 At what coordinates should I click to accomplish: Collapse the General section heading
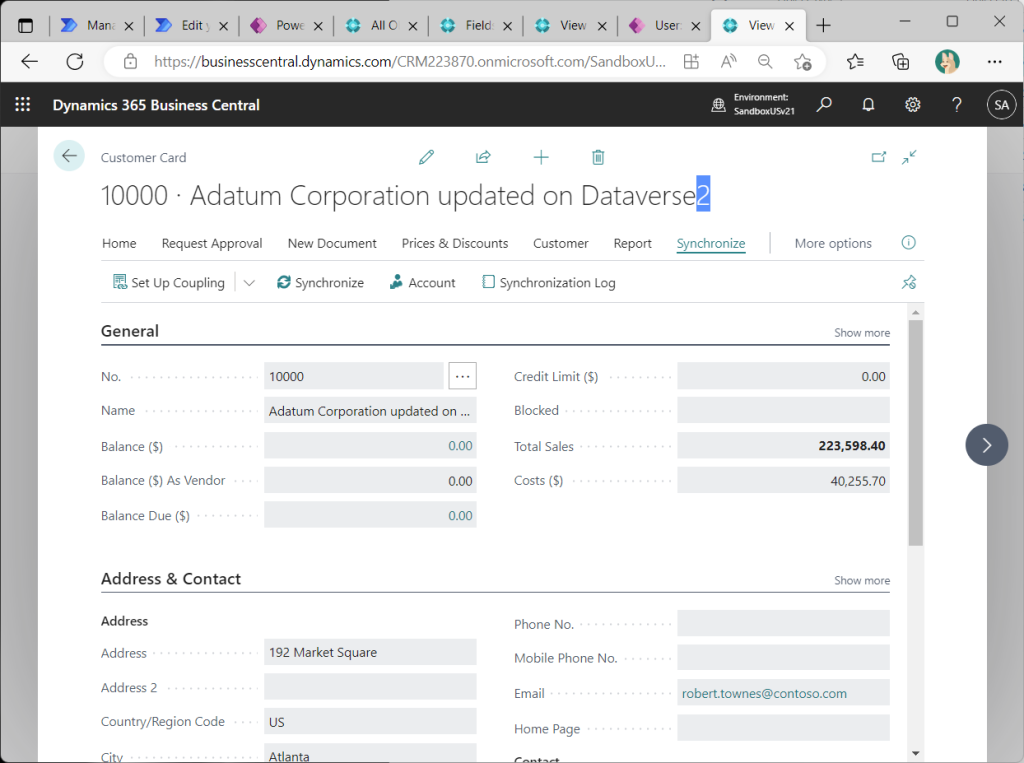(x=129, y=331)
